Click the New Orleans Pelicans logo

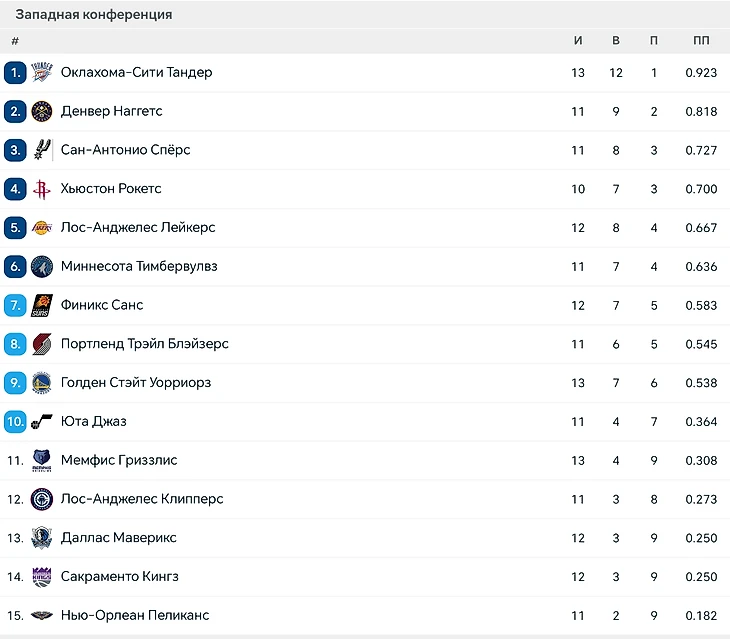point(41,615)
